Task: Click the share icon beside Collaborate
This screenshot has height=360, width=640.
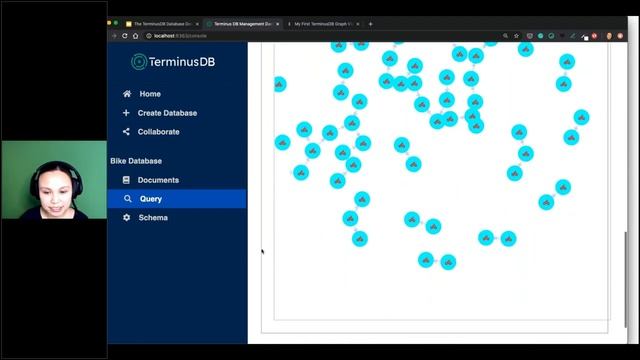Action: [126, 131]
